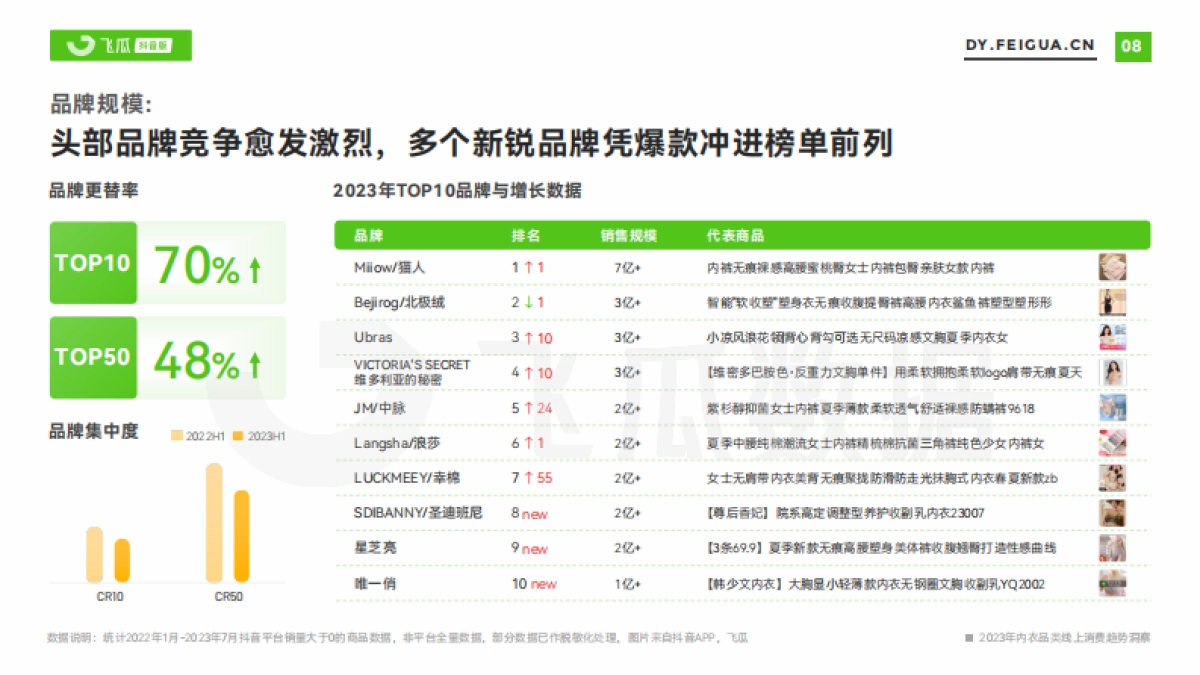1200x675 pixels.
Task: Select the green TOP10 badge
Action: [92, 263]
